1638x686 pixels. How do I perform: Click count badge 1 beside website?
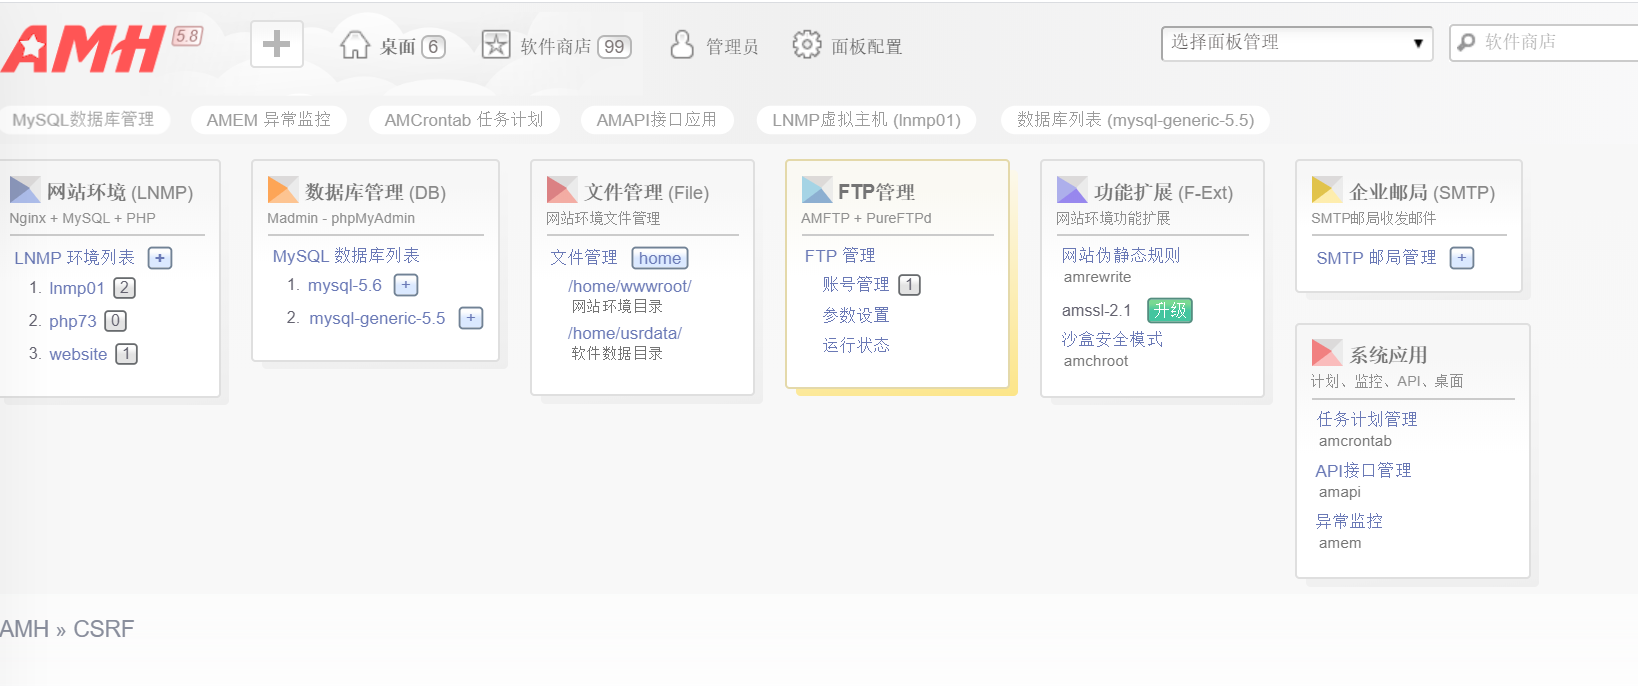127,354
